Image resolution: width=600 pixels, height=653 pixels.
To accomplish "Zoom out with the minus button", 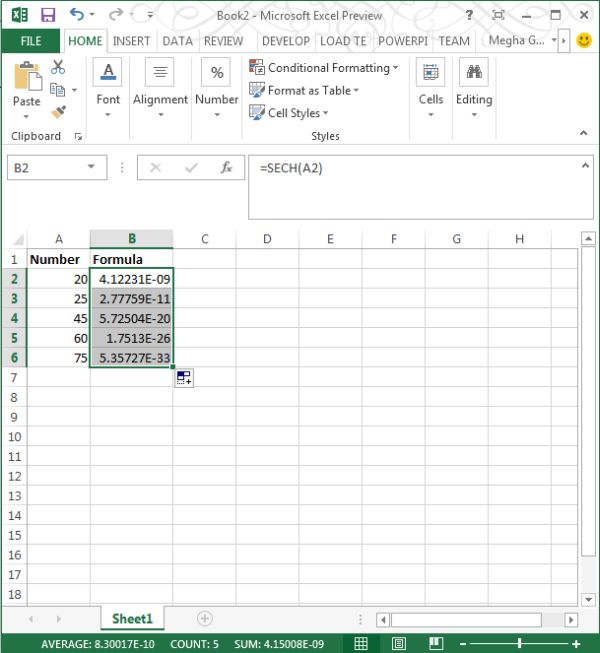I will (463, 644).
